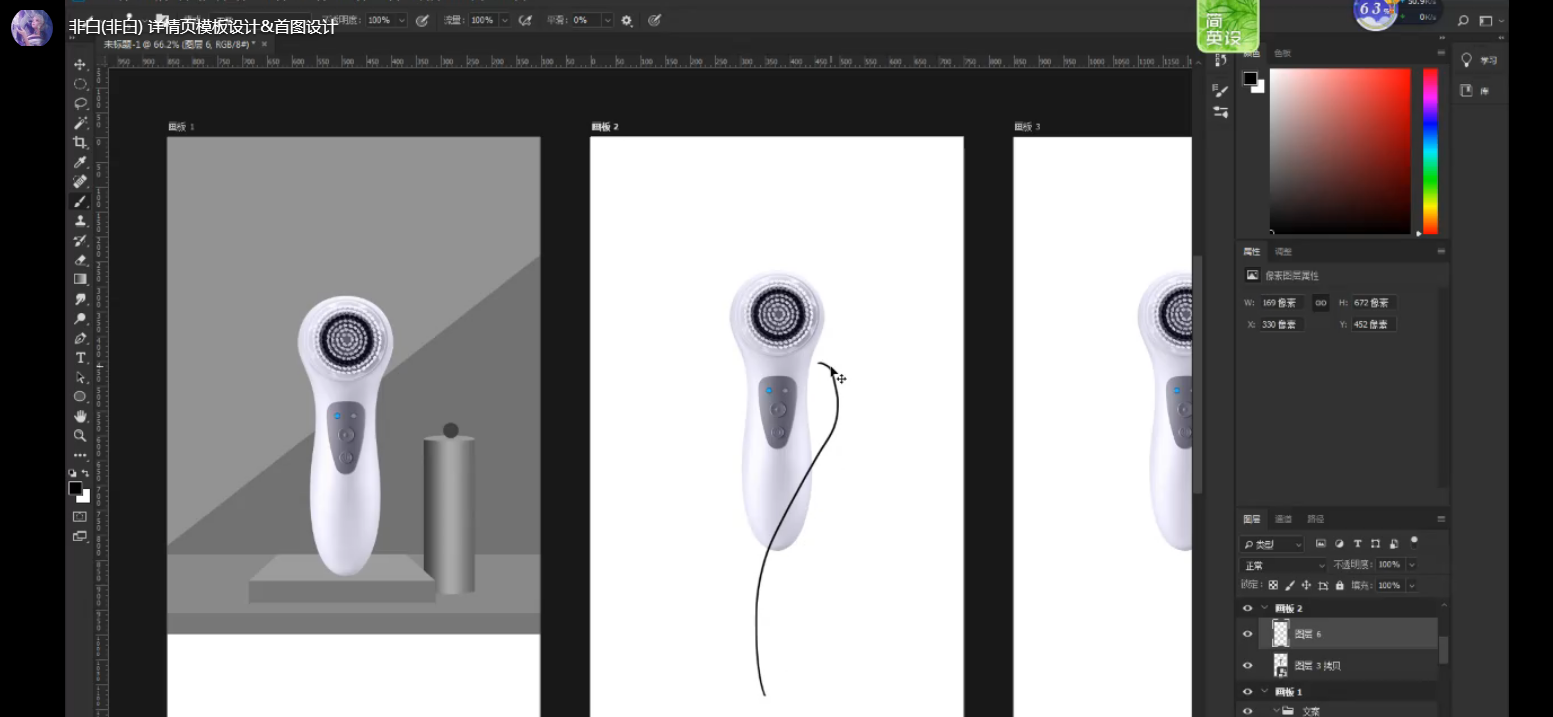Toggle lock transparent pixels
Screen dimensions: 1553x717
1273,585
